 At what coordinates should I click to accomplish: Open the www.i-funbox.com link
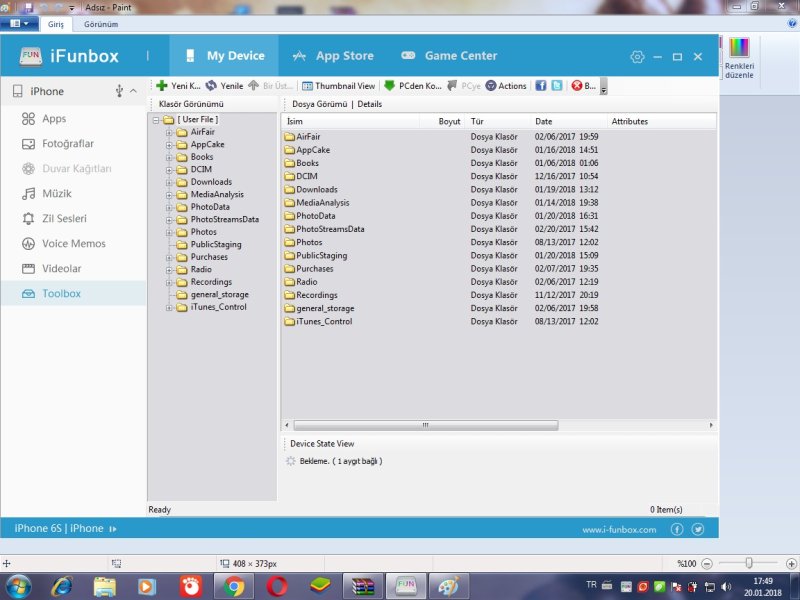619,529
